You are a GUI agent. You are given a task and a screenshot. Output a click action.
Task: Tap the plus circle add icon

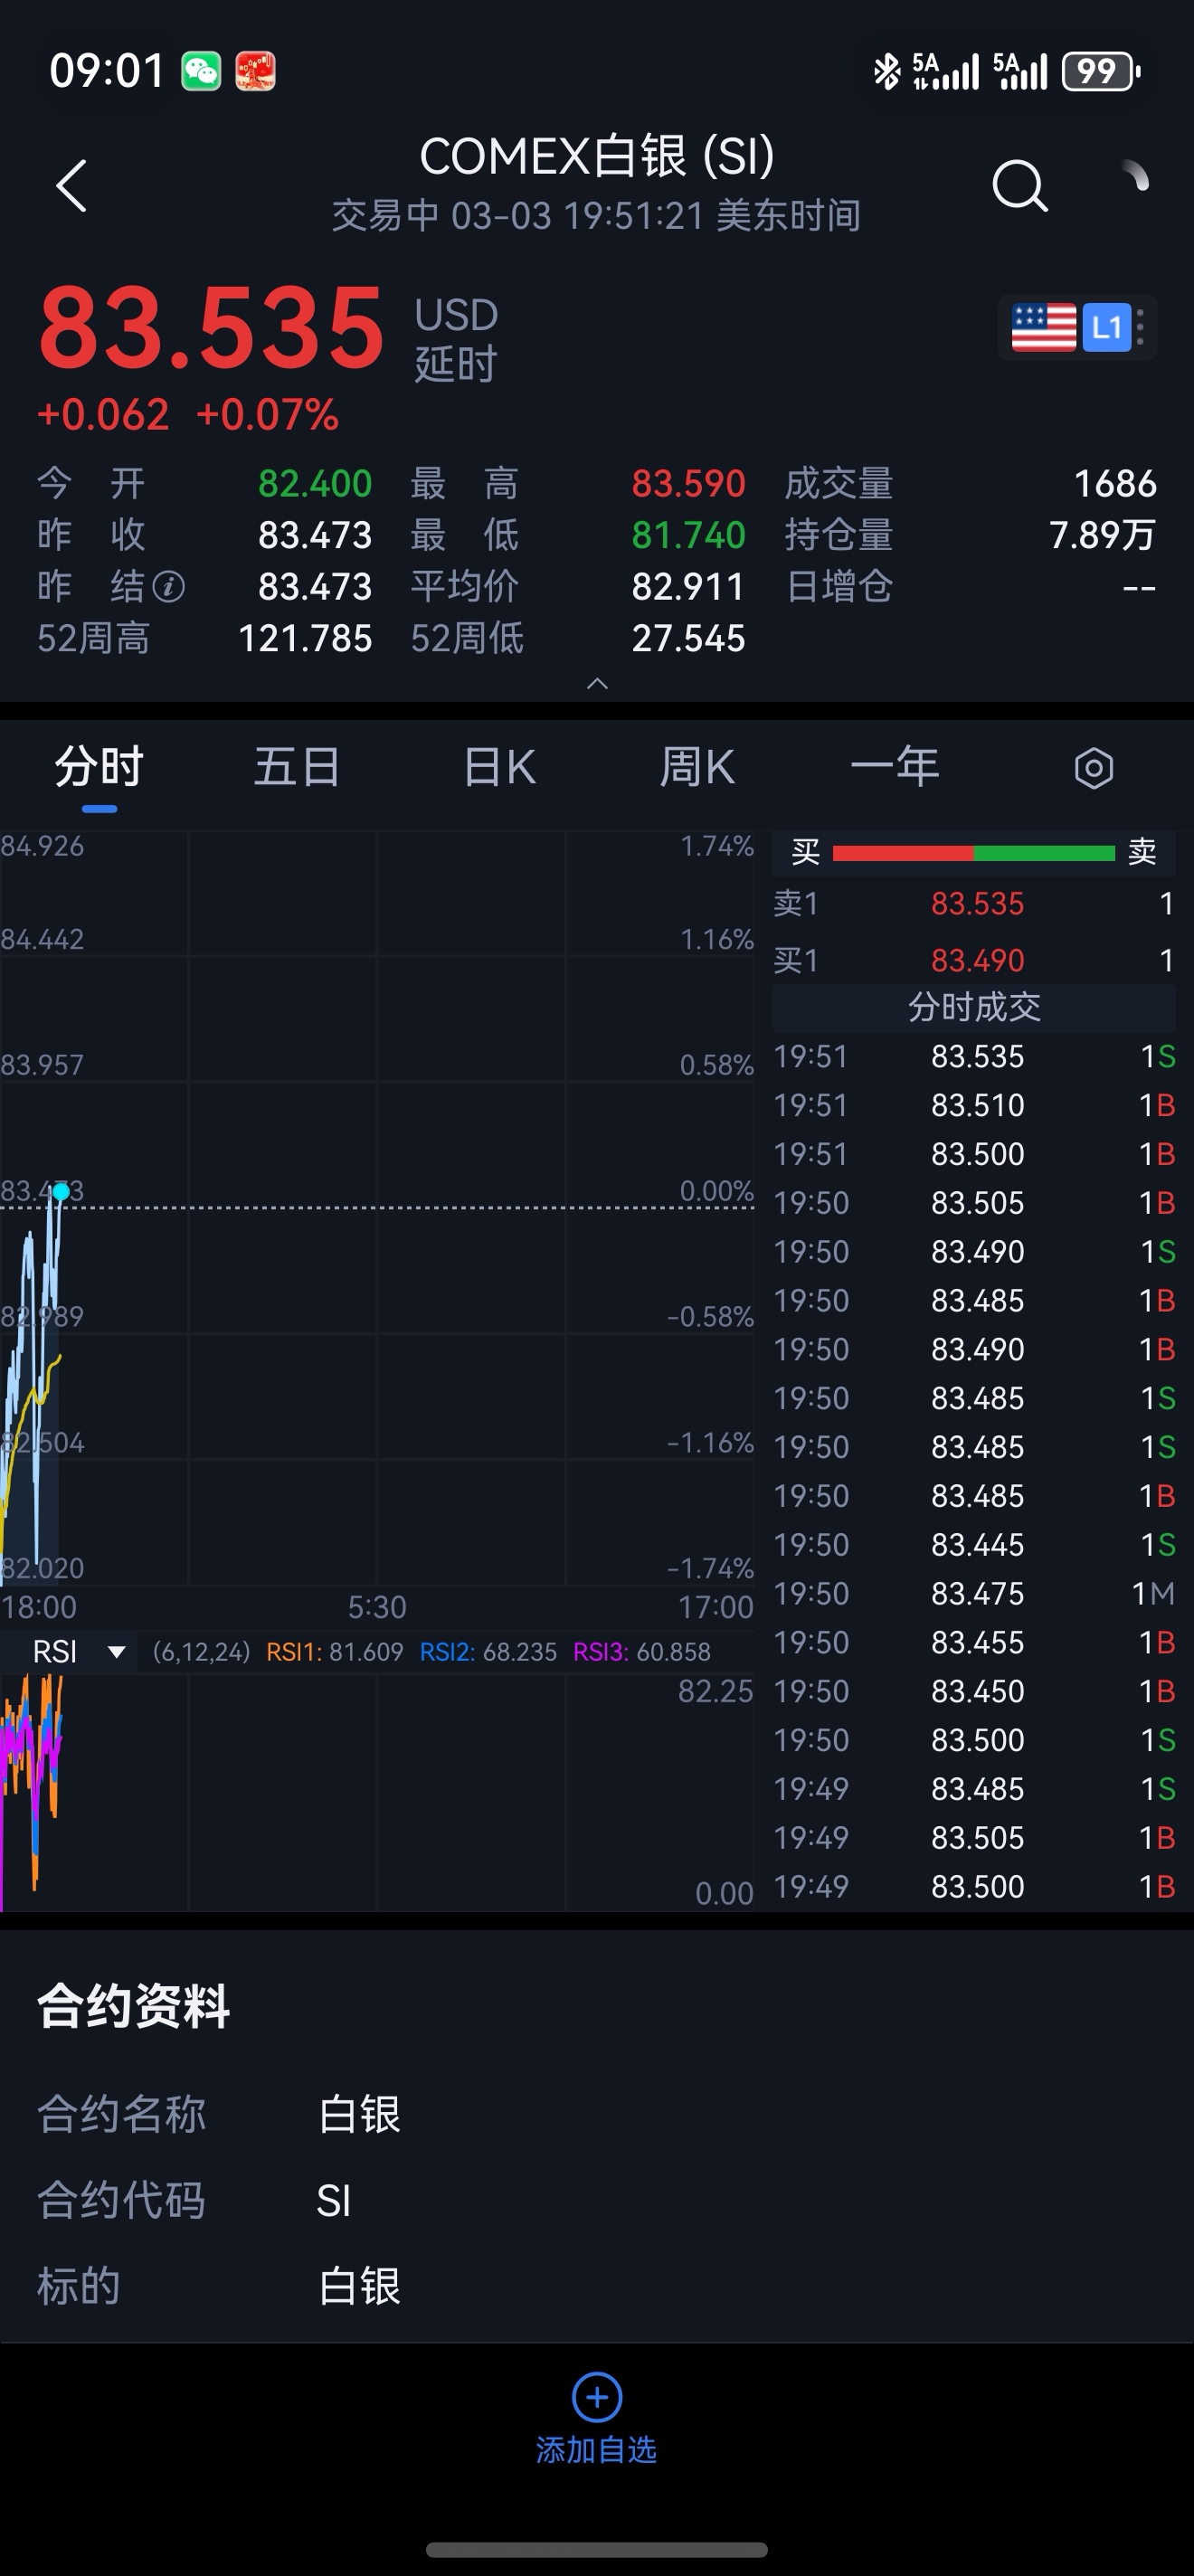597,2398
